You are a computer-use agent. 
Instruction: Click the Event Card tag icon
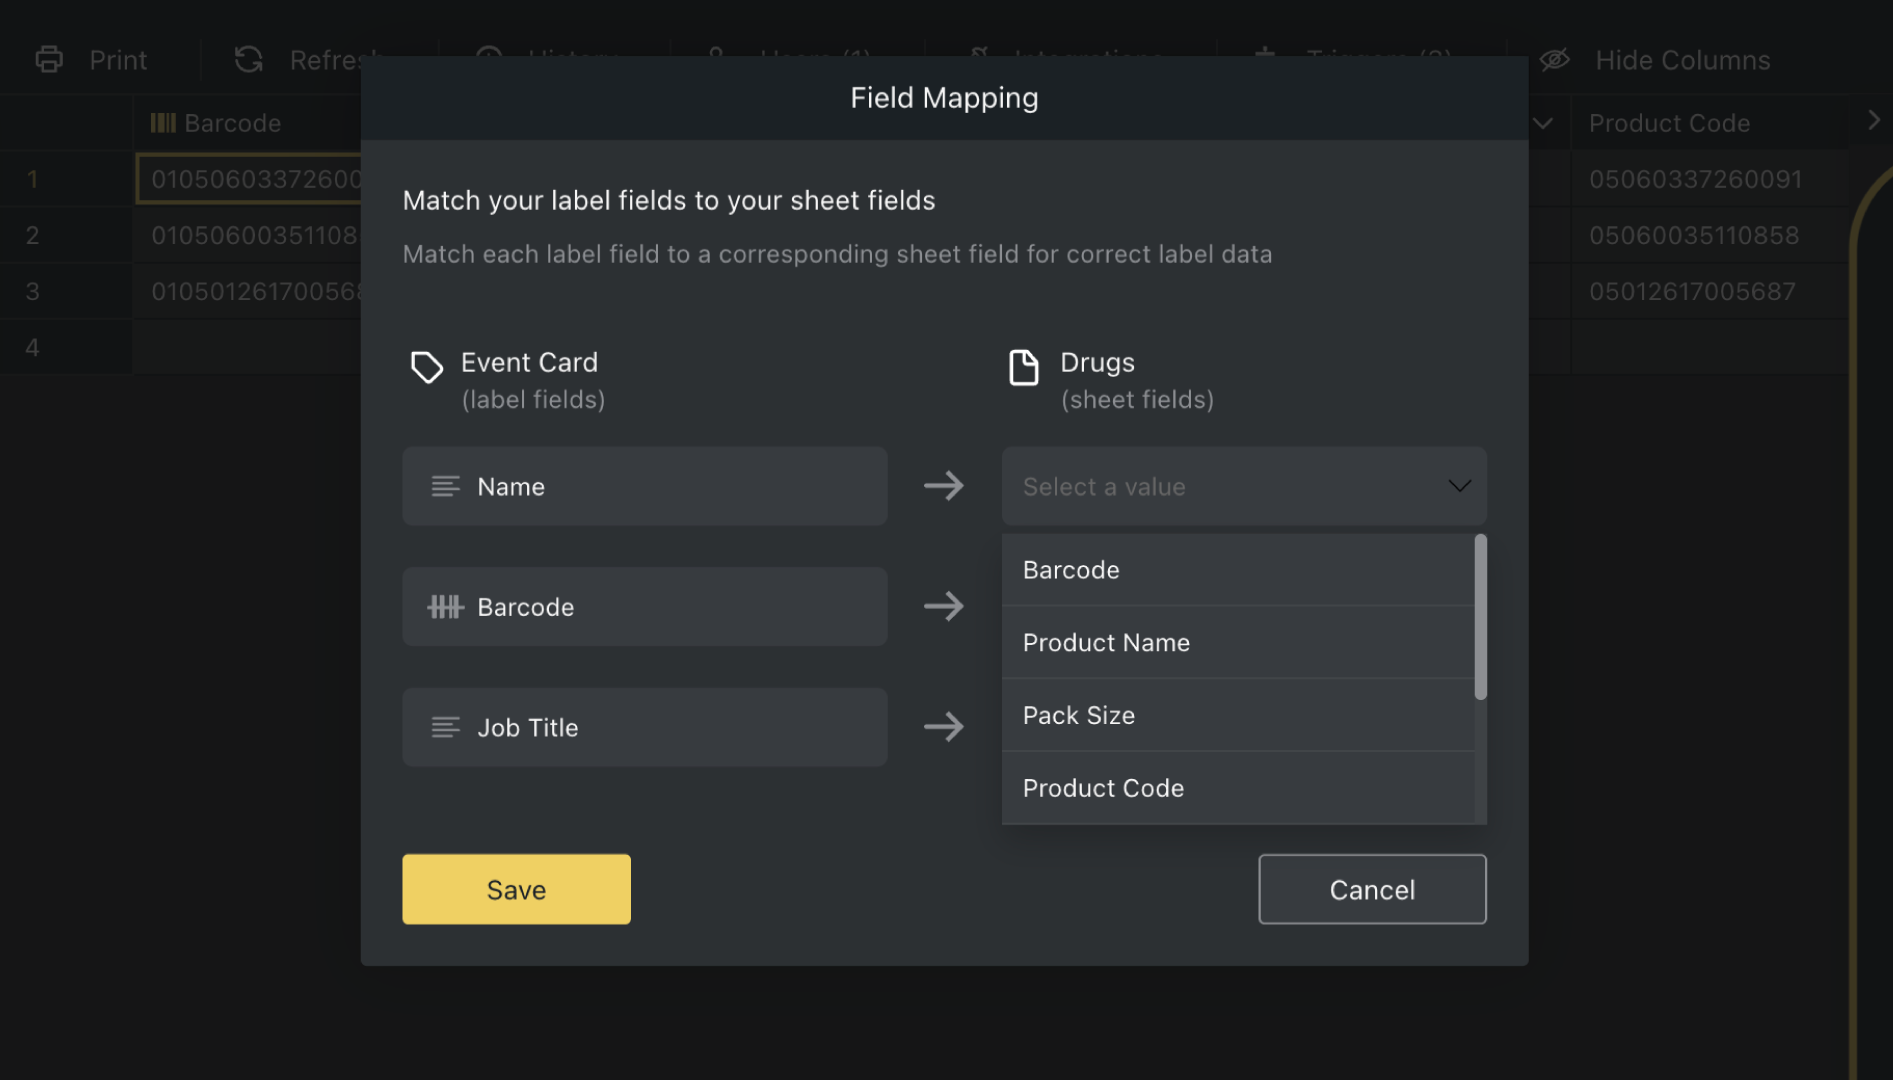(427, 367)
